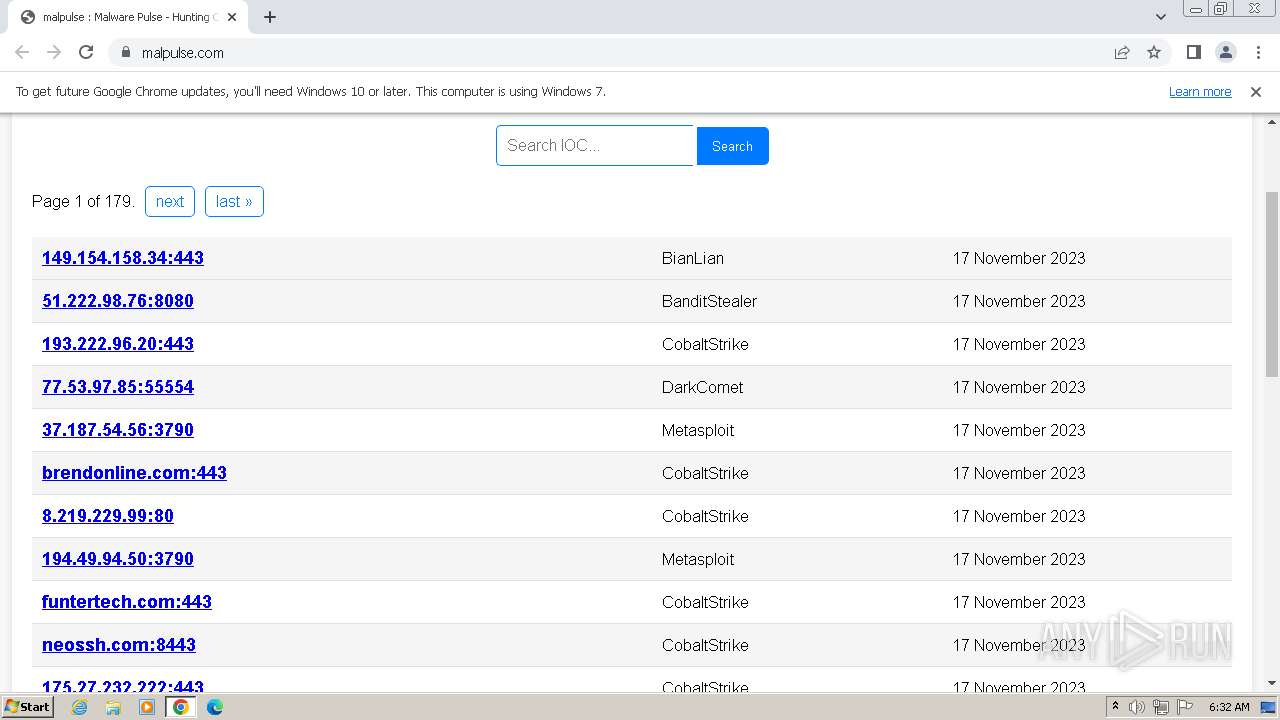Open Chrome side panel
This screenshot has width=1280, height=720.
[x=1193, y=52]
